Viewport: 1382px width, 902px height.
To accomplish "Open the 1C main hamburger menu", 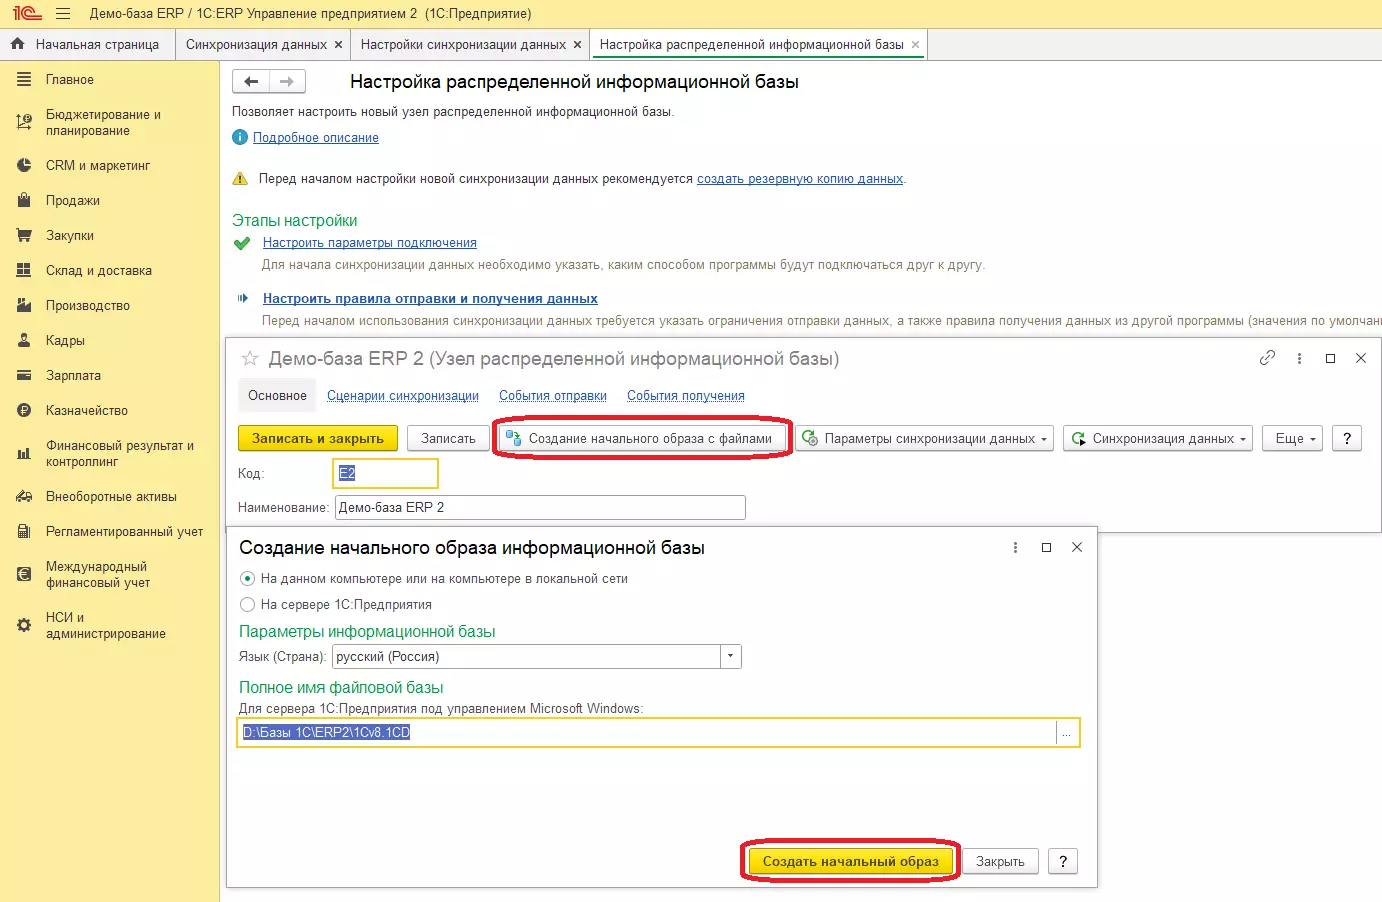I will [x=63, y=14].
